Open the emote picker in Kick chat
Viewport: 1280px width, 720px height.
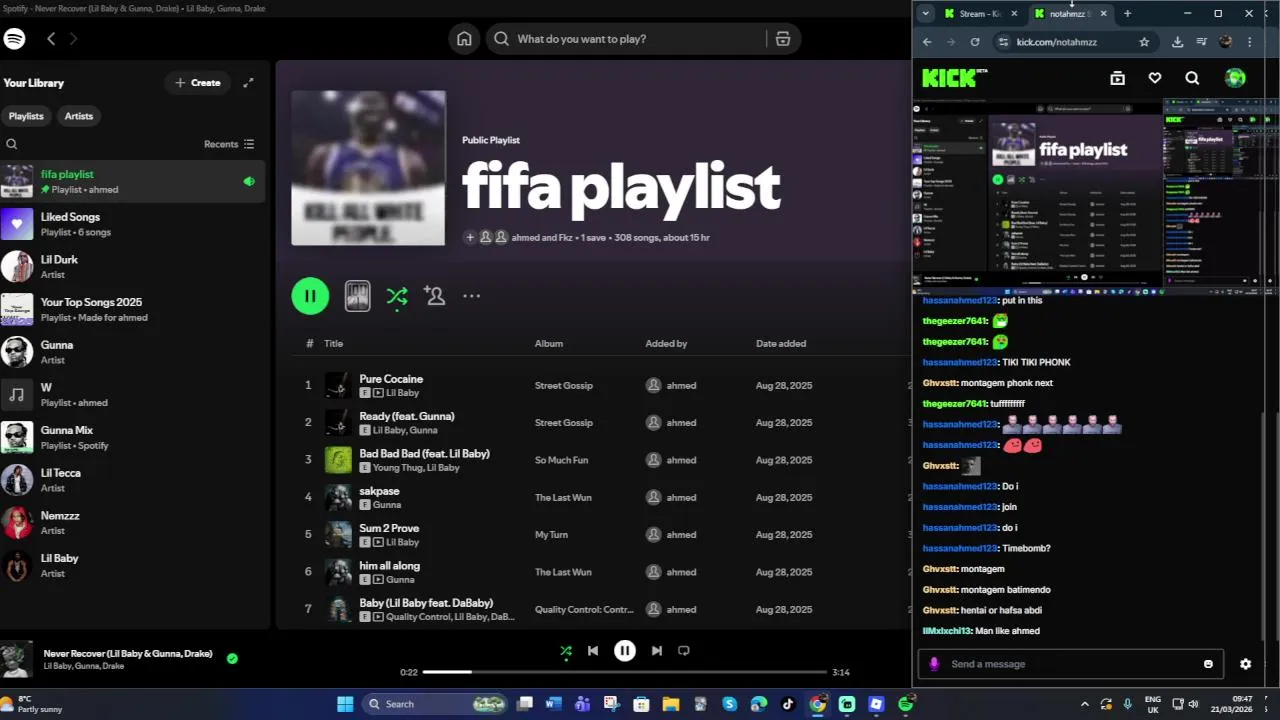pos(1208,664)
